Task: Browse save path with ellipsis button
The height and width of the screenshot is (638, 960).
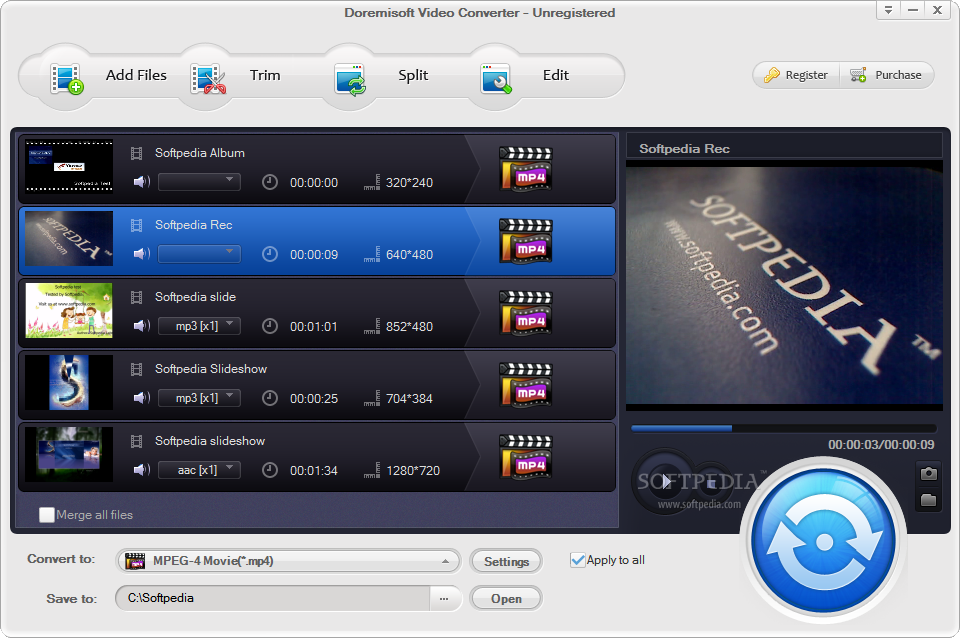Action: tap(444, 599)
